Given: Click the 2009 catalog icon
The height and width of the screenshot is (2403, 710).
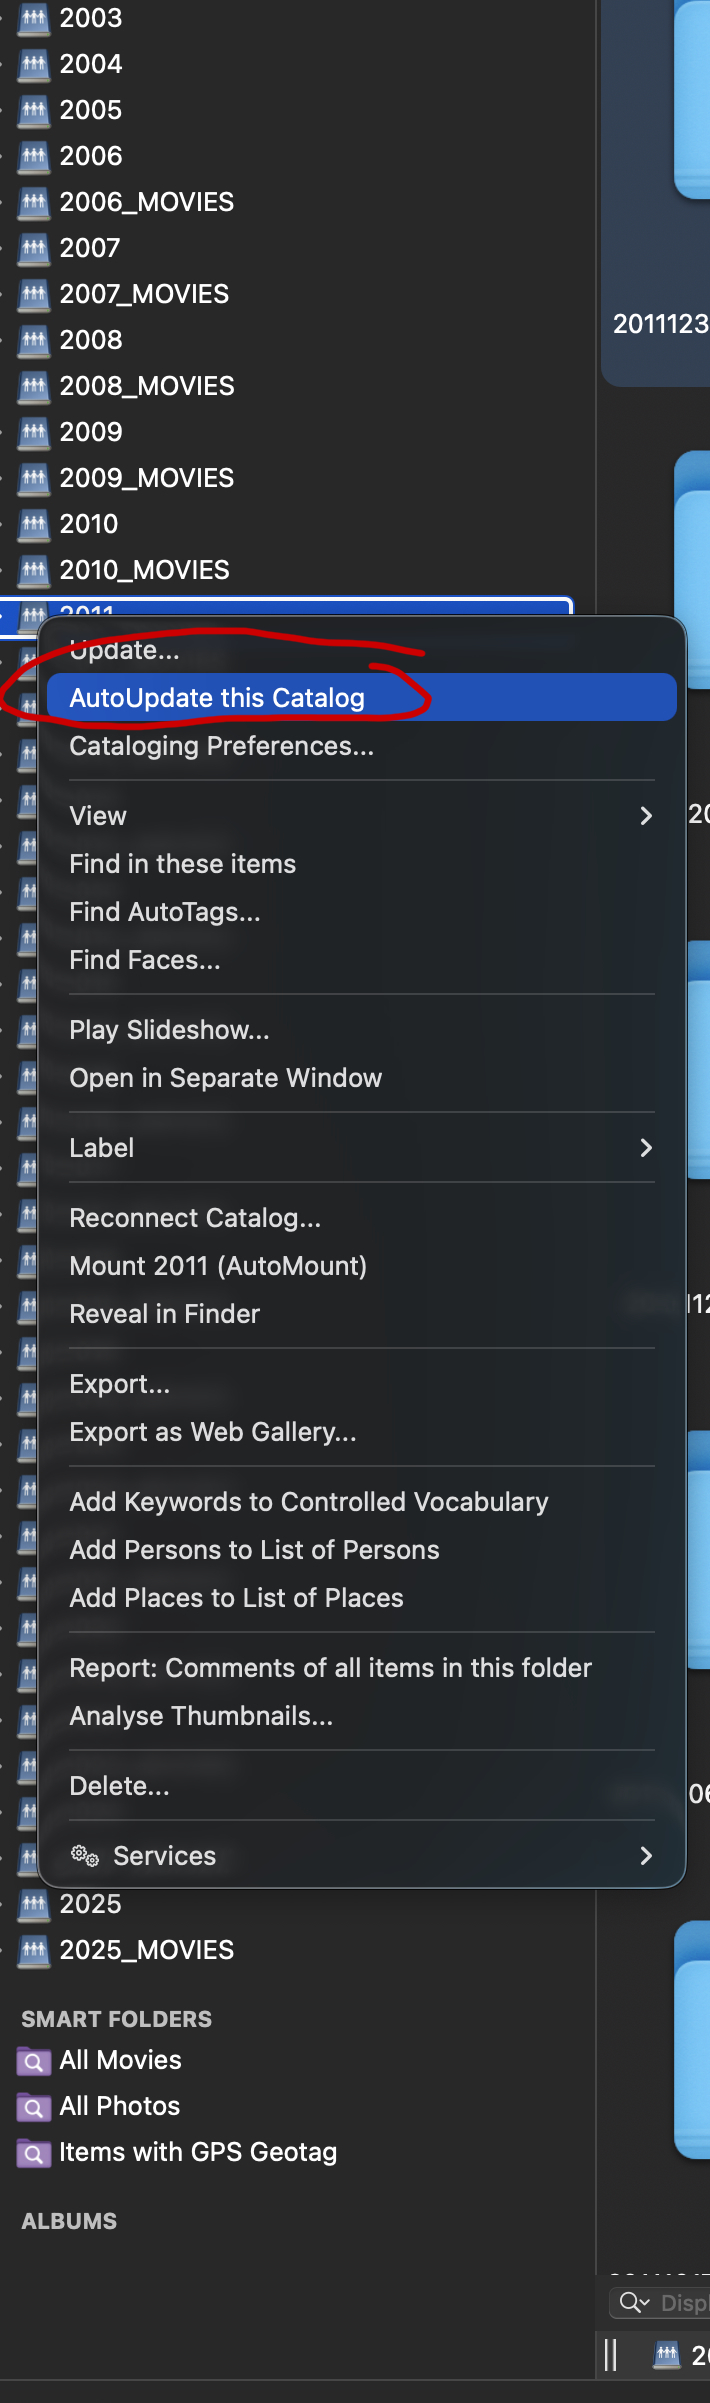Looking at the screenshot, I should (34, 432).
